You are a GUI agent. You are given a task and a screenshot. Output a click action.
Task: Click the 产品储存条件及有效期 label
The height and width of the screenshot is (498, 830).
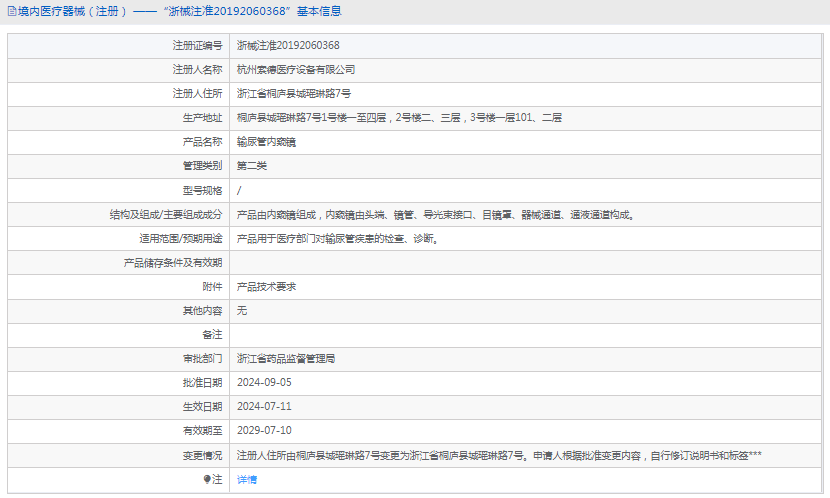pyautogui.click(x=173, y=263)
